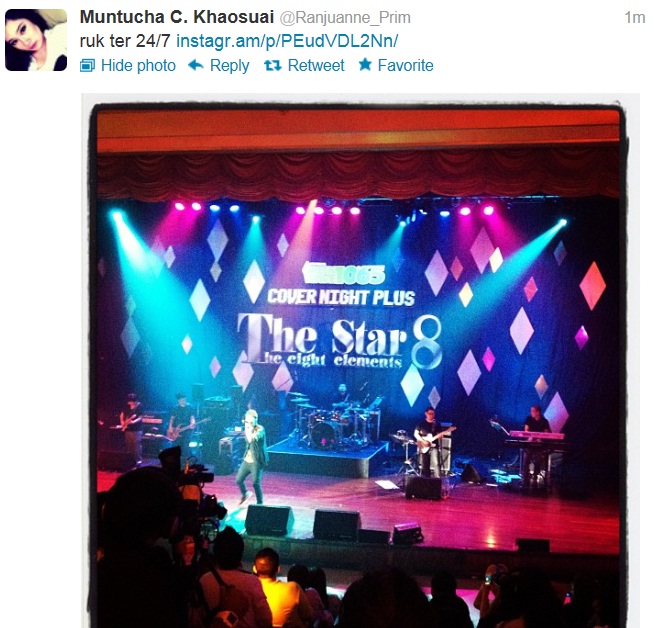
Task: Choose the Retweet text link
Action: pos(316,65)
